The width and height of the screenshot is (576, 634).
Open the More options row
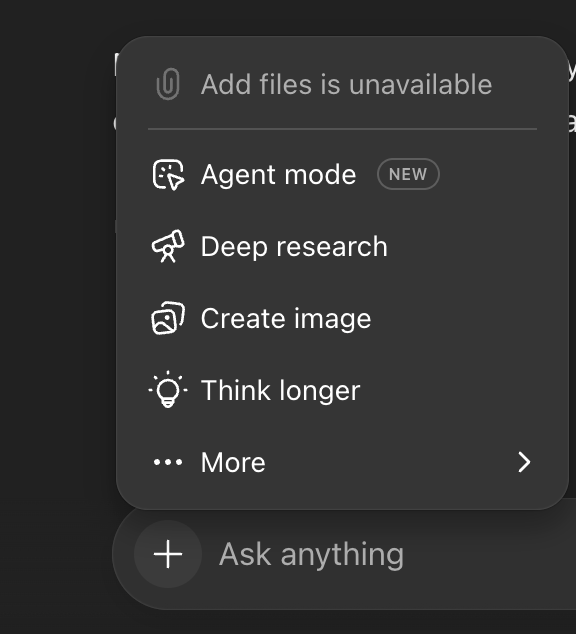coord(342,462)
